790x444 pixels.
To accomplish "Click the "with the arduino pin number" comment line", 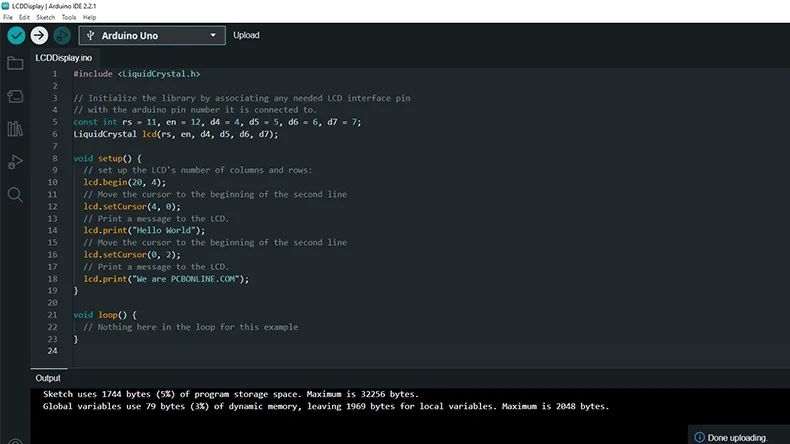I will pyautogui.click(x=195, y=110).
